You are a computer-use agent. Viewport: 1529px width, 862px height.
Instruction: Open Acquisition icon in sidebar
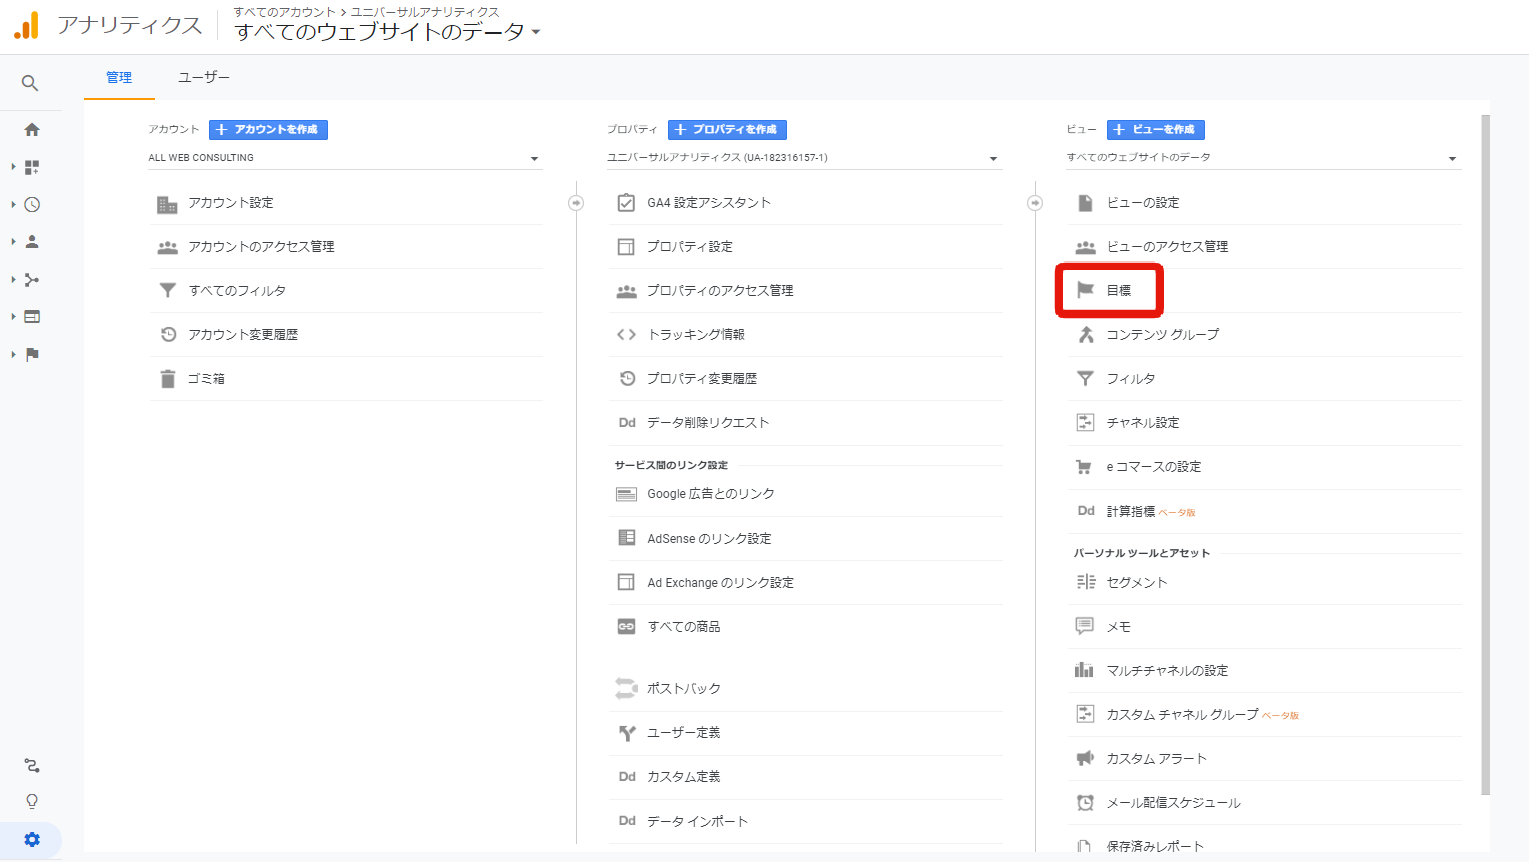click(32, 279)
